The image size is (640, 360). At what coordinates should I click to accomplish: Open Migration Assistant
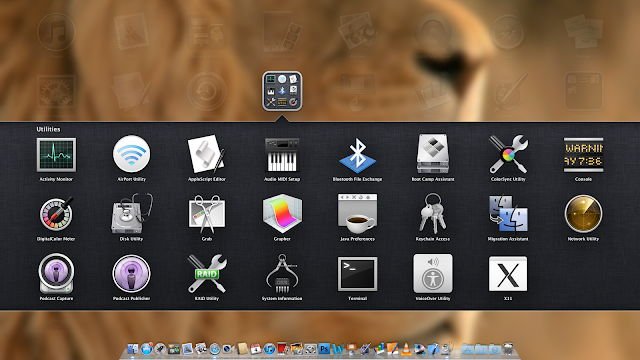click(x=508, y=213)
